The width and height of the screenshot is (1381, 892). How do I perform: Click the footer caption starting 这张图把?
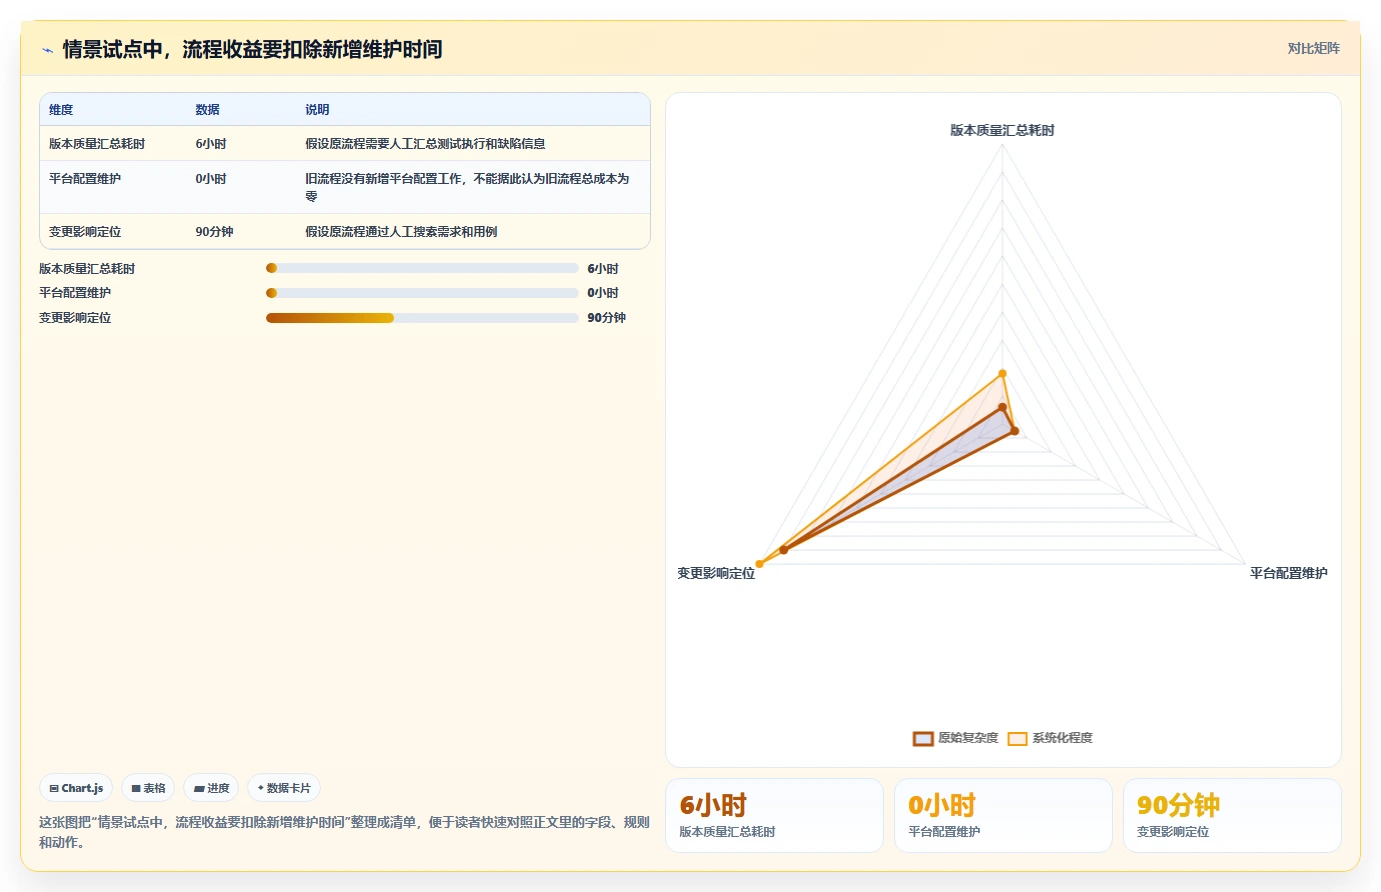click(344, 832)
